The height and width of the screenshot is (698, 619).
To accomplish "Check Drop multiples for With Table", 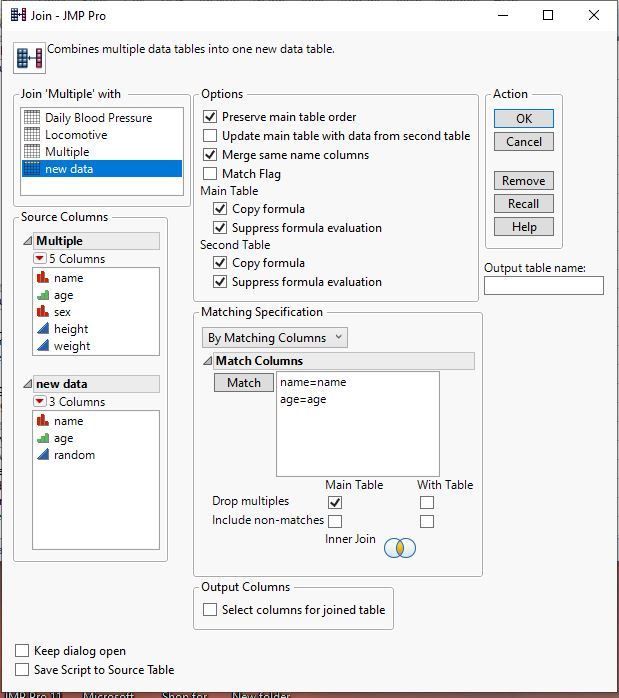I will 427,502.
